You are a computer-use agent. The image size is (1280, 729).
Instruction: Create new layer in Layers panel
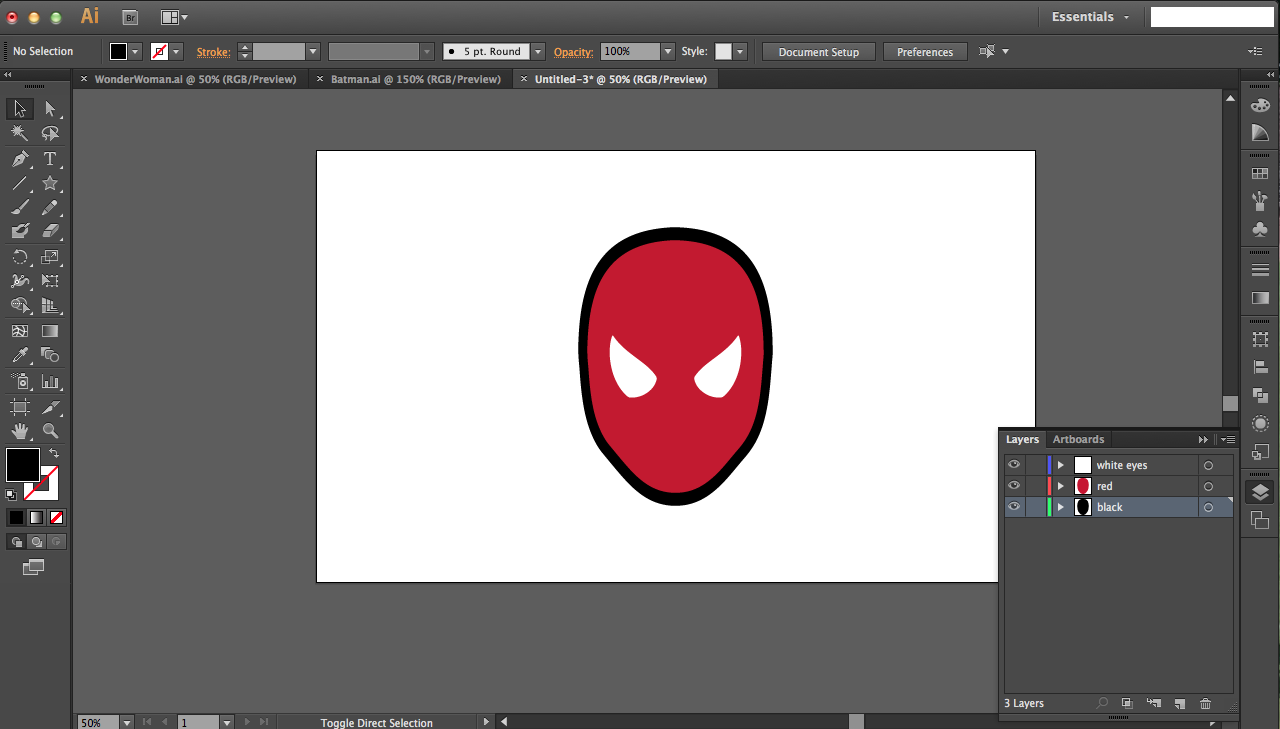[x=1179, y=704]
